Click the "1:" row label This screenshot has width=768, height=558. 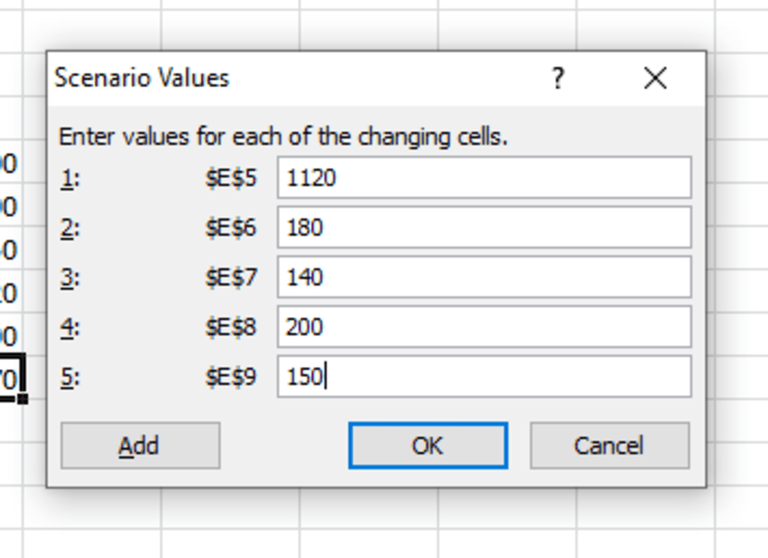coord(70,178)
